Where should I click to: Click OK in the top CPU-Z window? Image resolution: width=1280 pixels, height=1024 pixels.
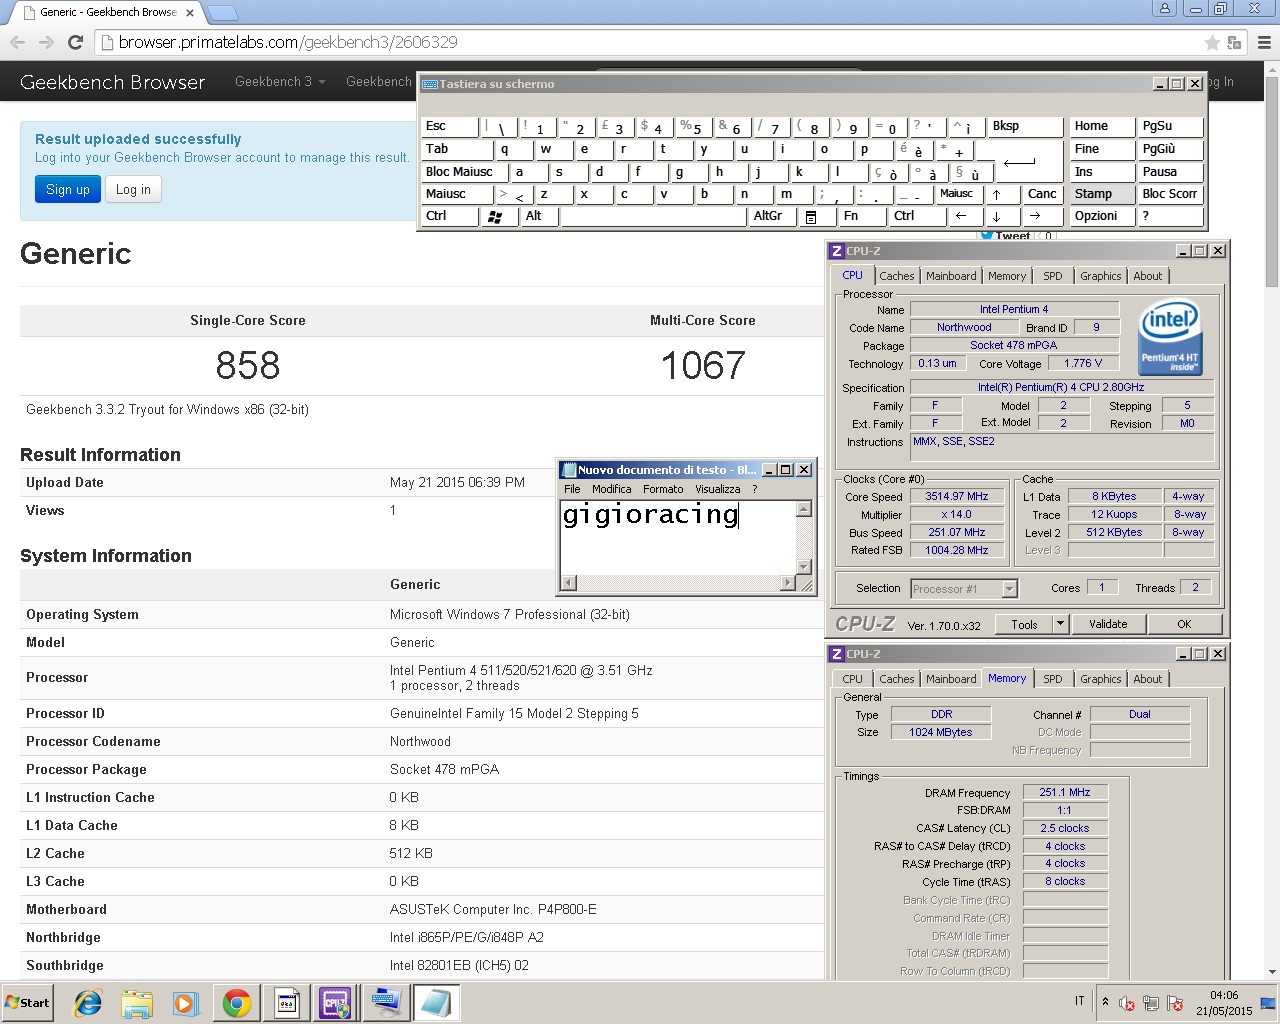(1184, 624)
